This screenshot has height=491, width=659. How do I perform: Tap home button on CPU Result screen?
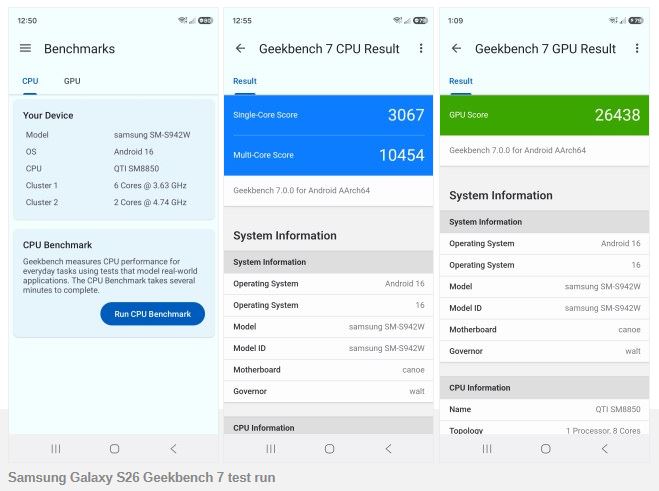330,449
